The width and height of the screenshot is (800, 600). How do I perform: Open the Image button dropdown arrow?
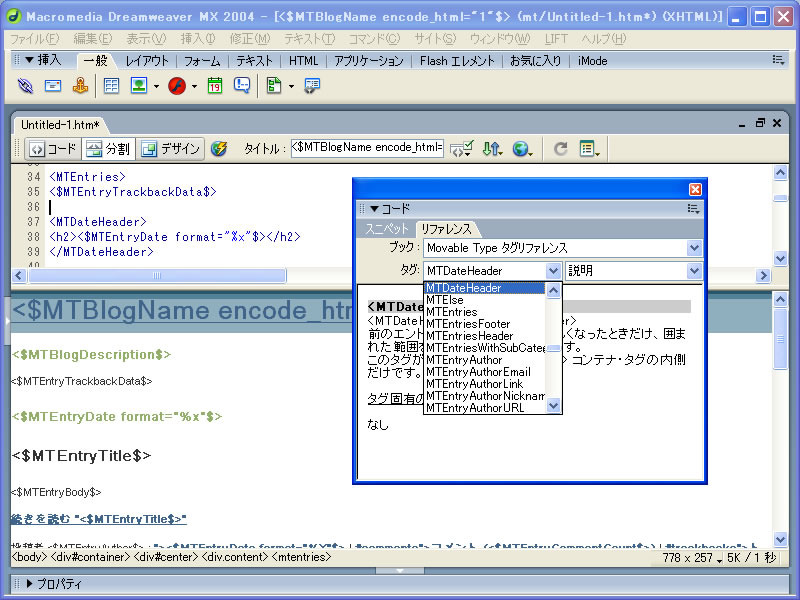tap(156, 86)
